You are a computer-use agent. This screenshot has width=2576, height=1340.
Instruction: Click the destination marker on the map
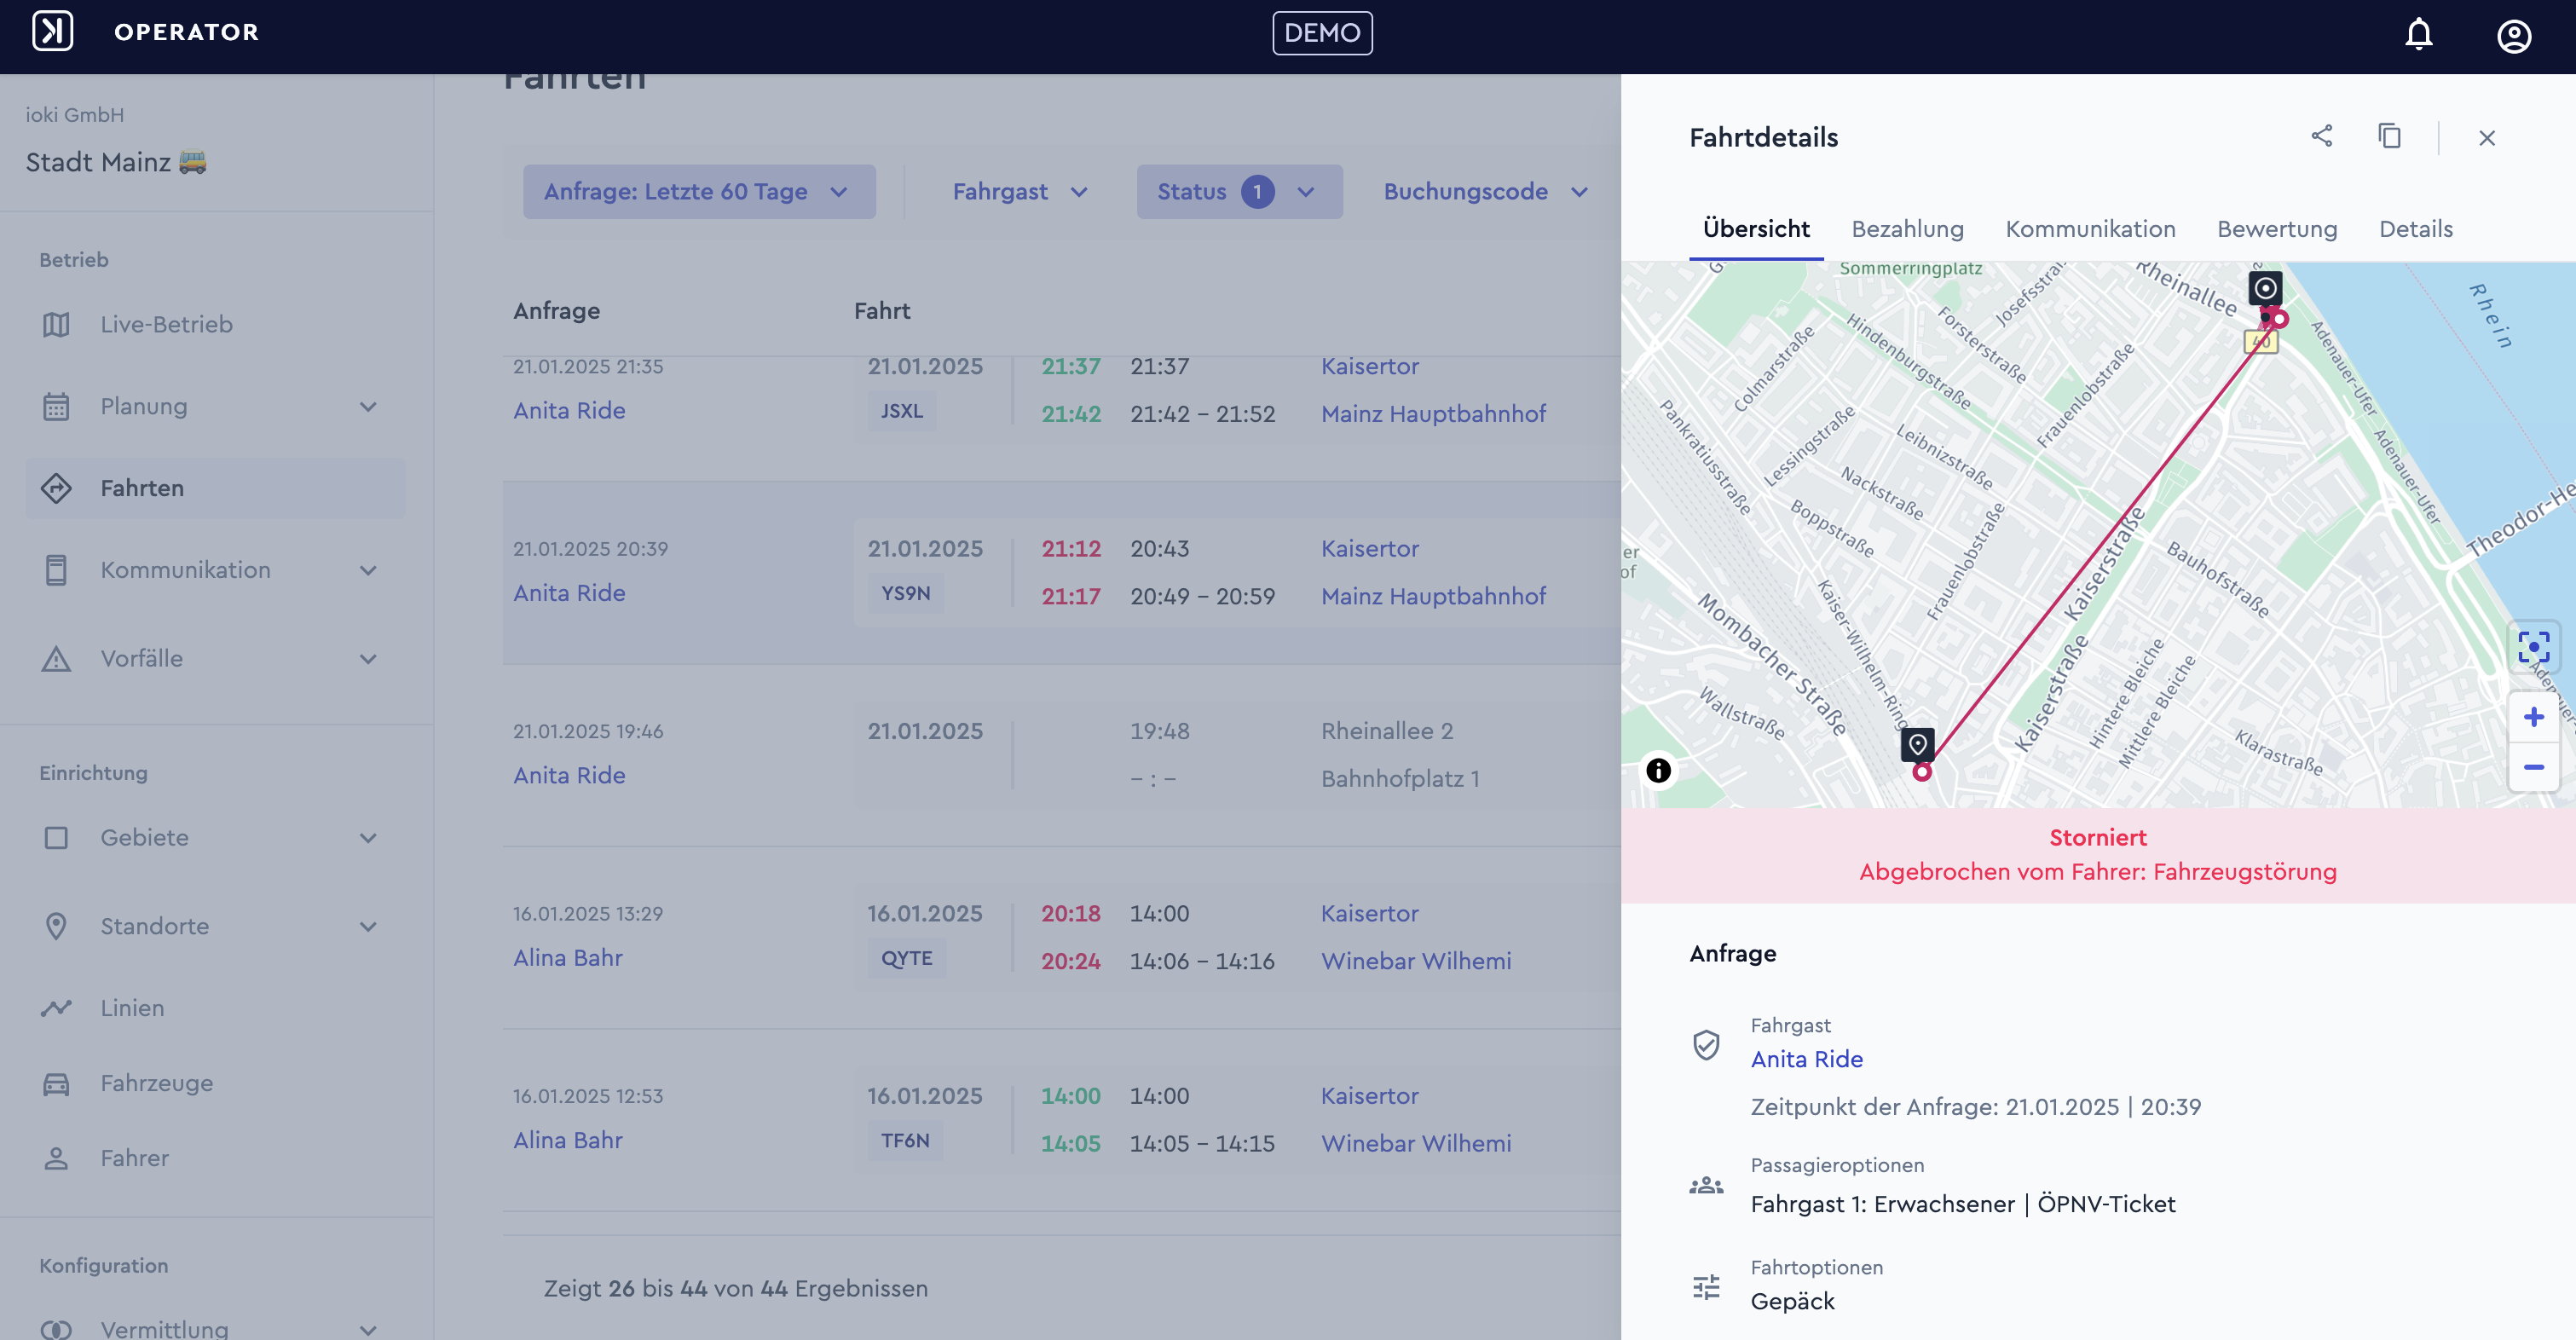pyautogui.click(x=1917, y=745)
